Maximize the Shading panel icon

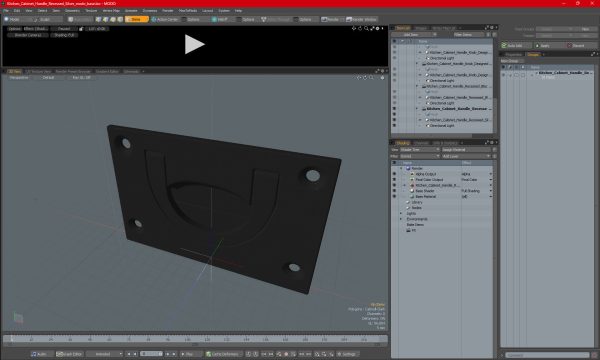(x=487, y=142)
